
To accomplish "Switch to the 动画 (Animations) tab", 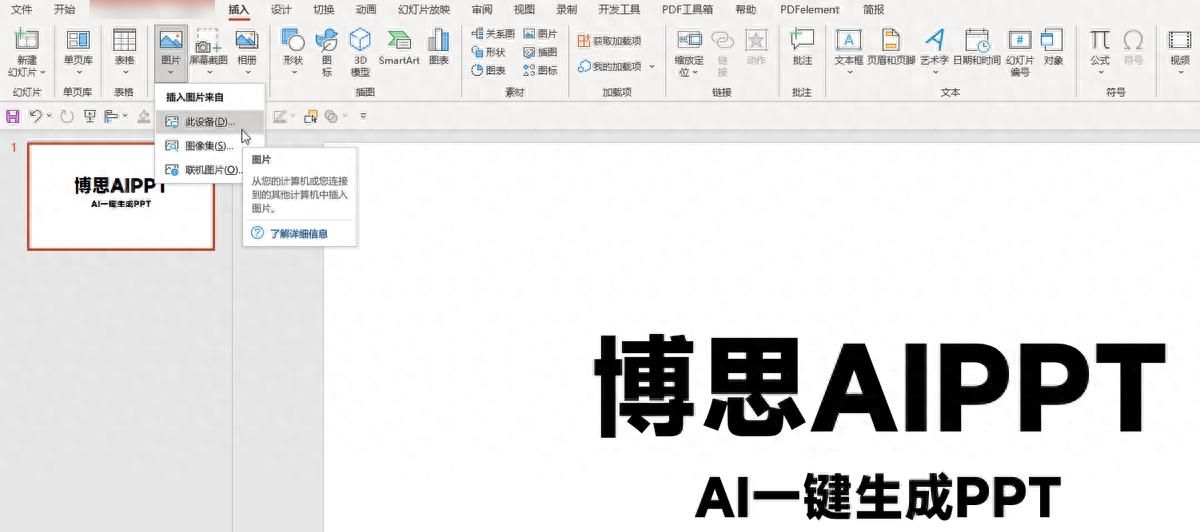I will pyautogui.click(x=366, y=9).
